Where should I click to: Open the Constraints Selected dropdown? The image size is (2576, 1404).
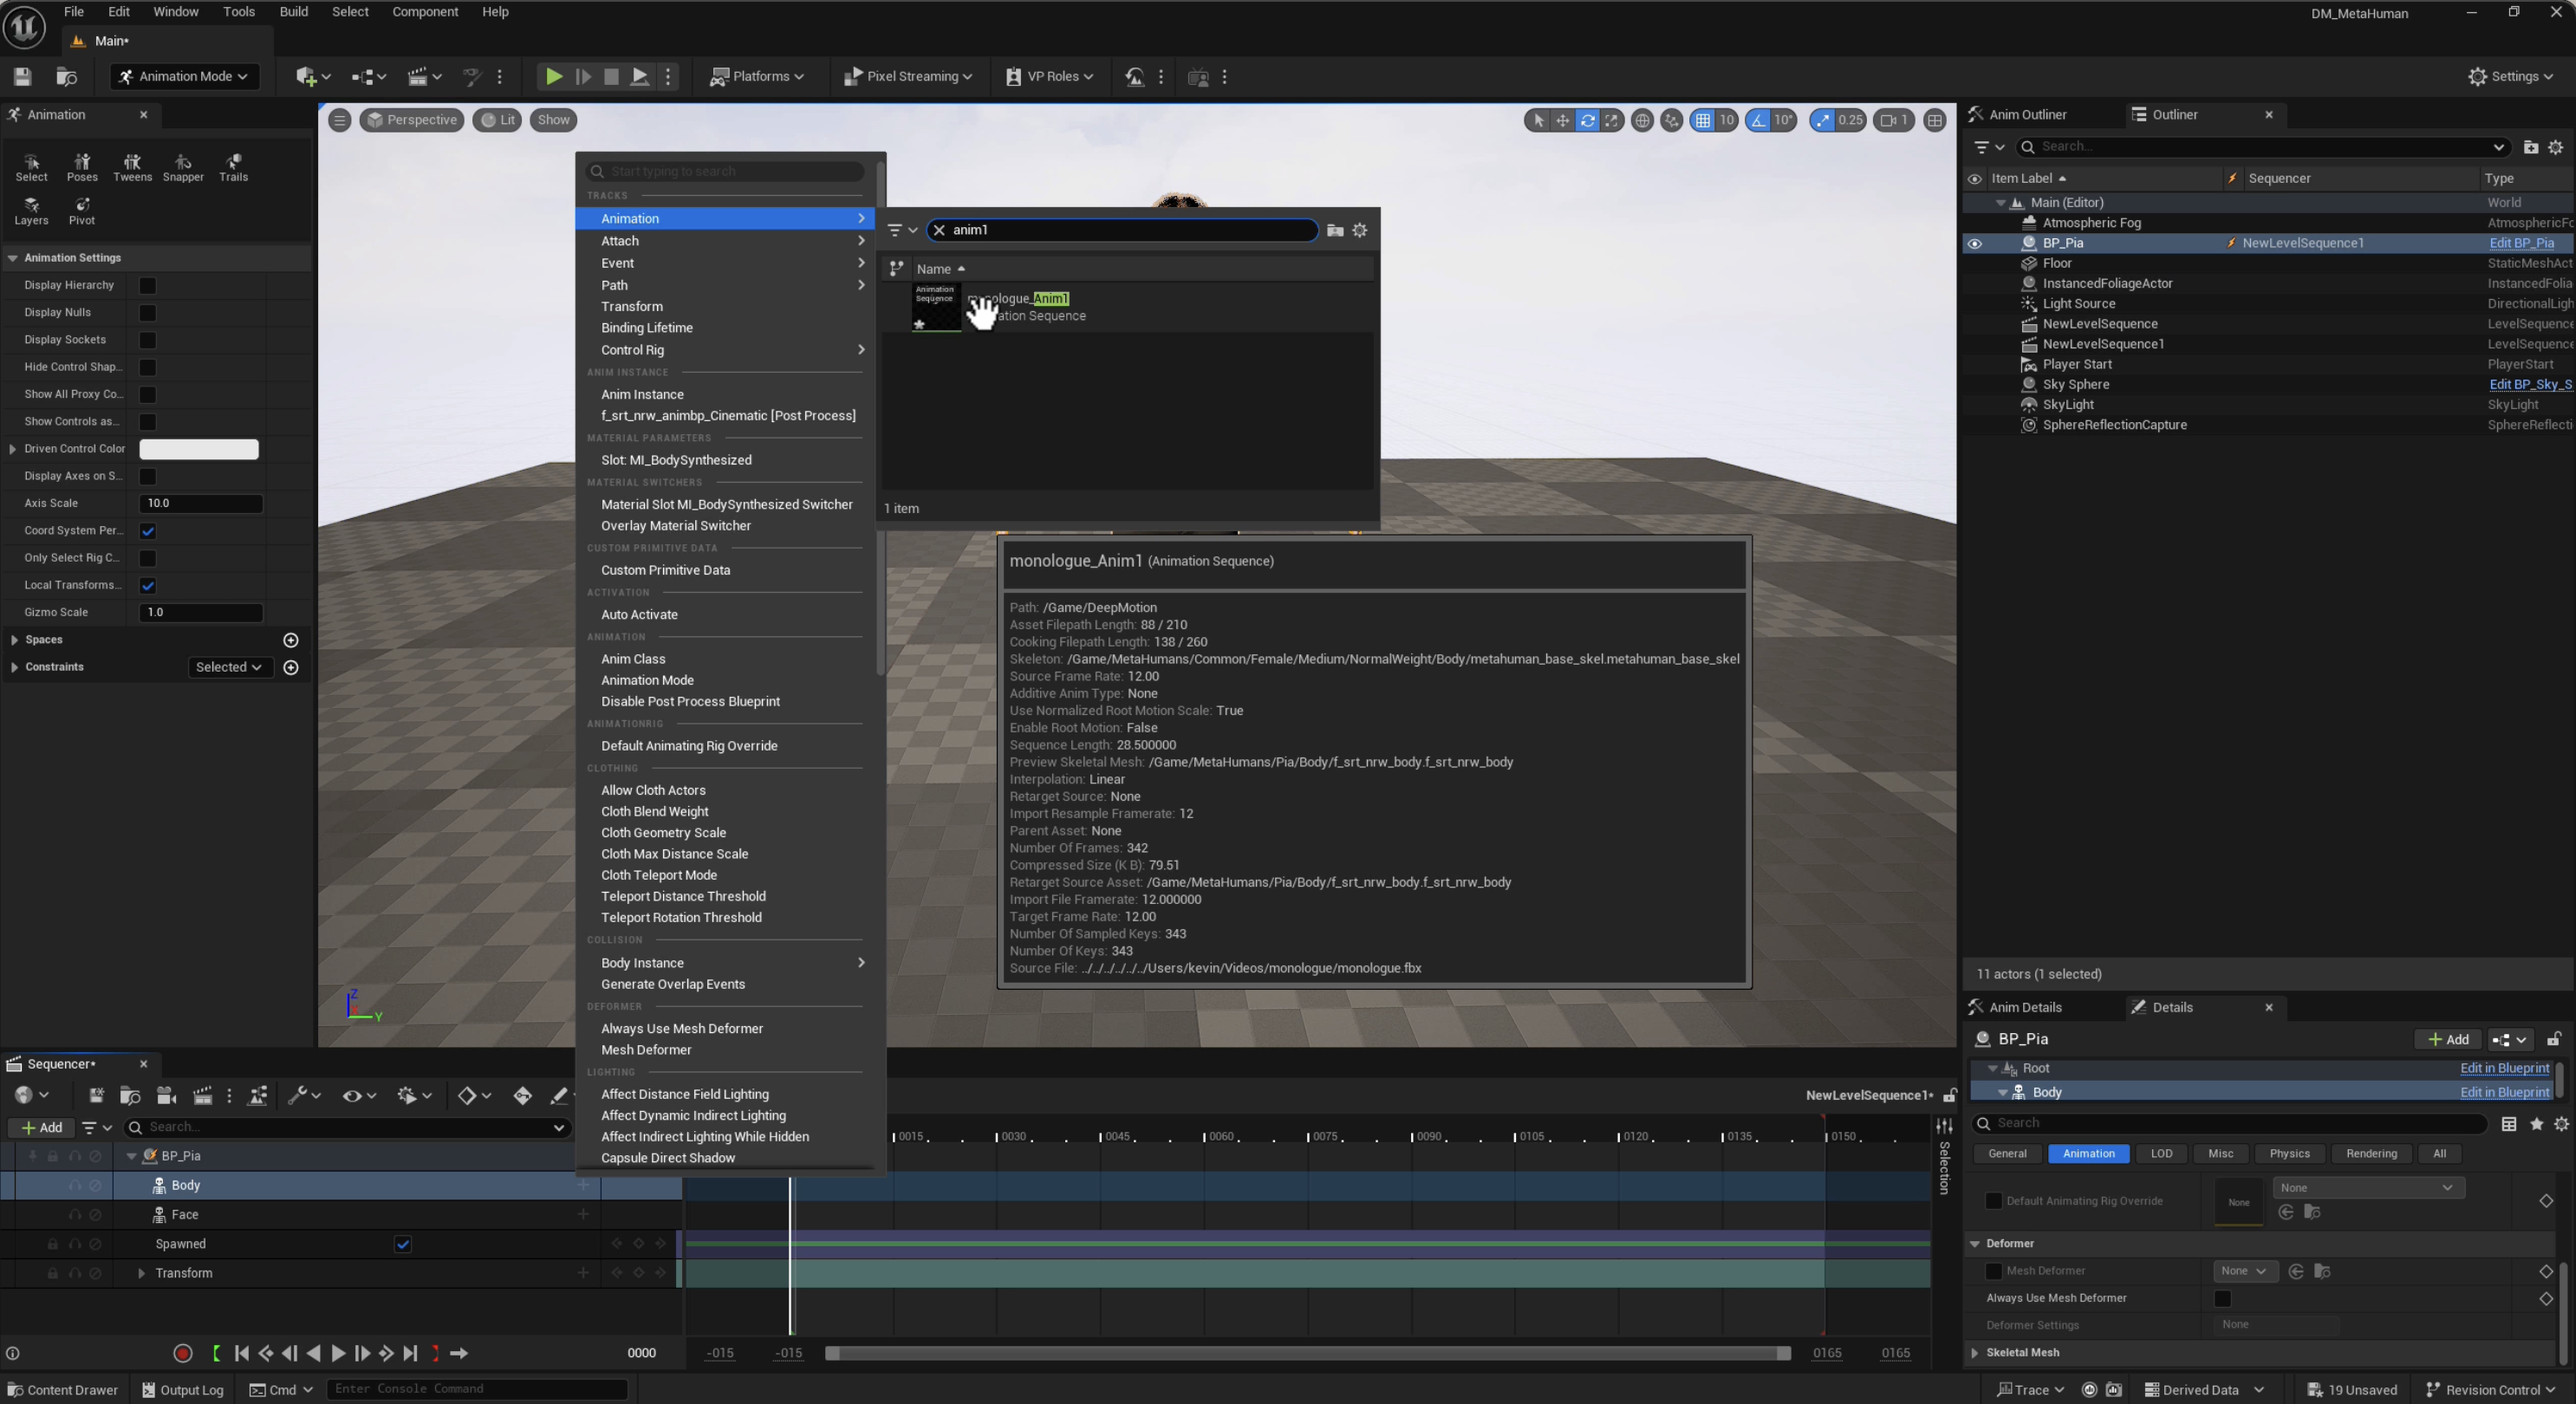[x=229, y=667]
